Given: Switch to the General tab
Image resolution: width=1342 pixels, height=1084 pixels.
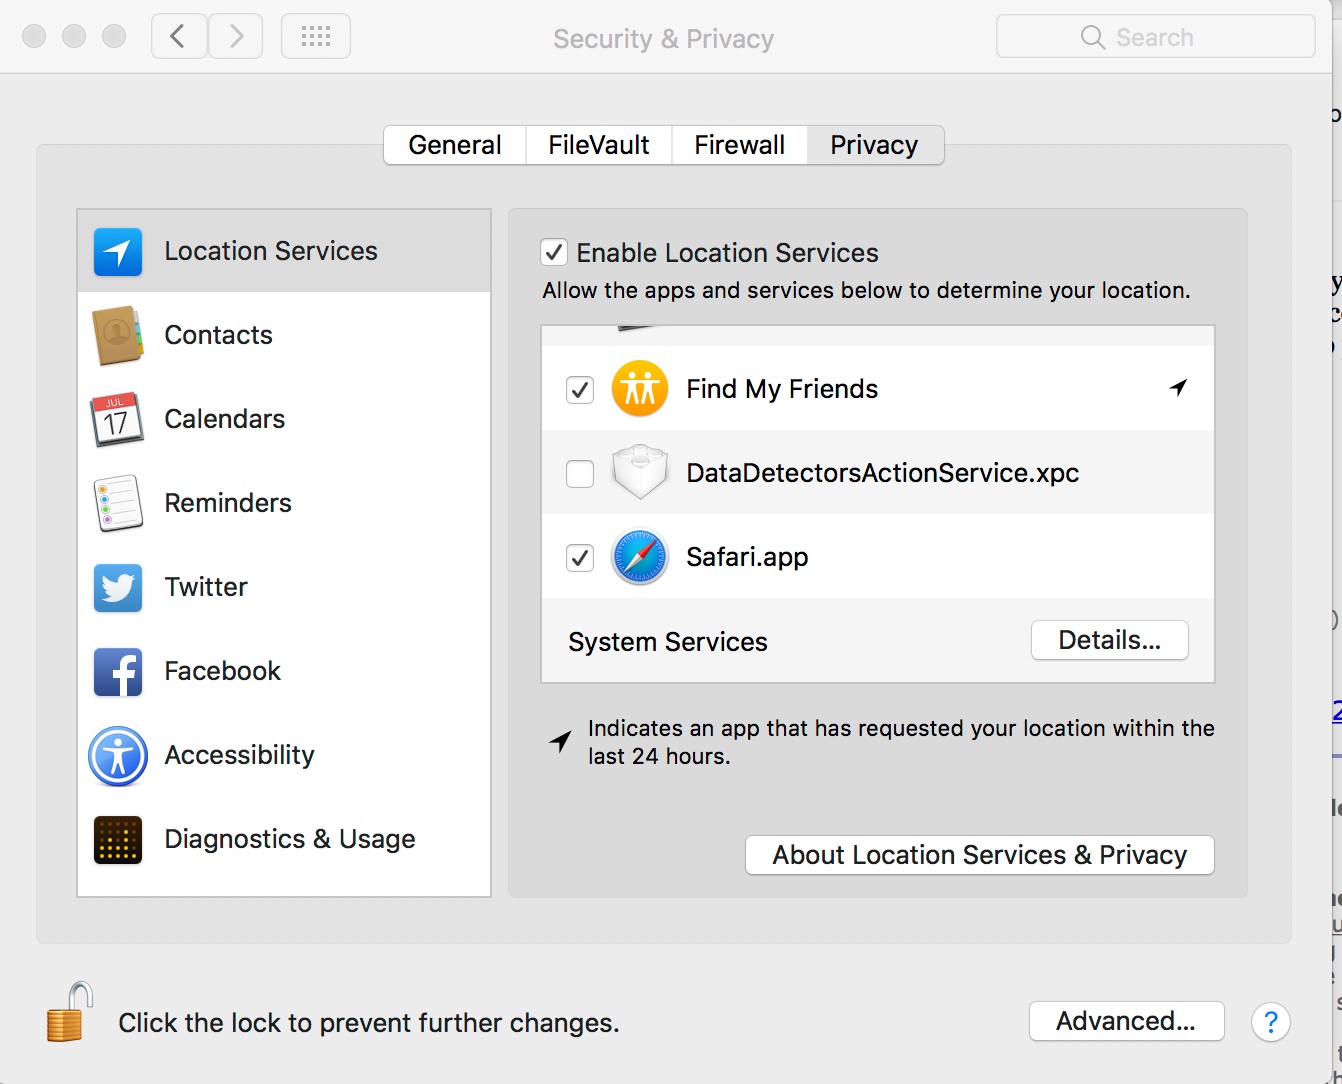Looking at the screenshot, I should coord(455,145).
